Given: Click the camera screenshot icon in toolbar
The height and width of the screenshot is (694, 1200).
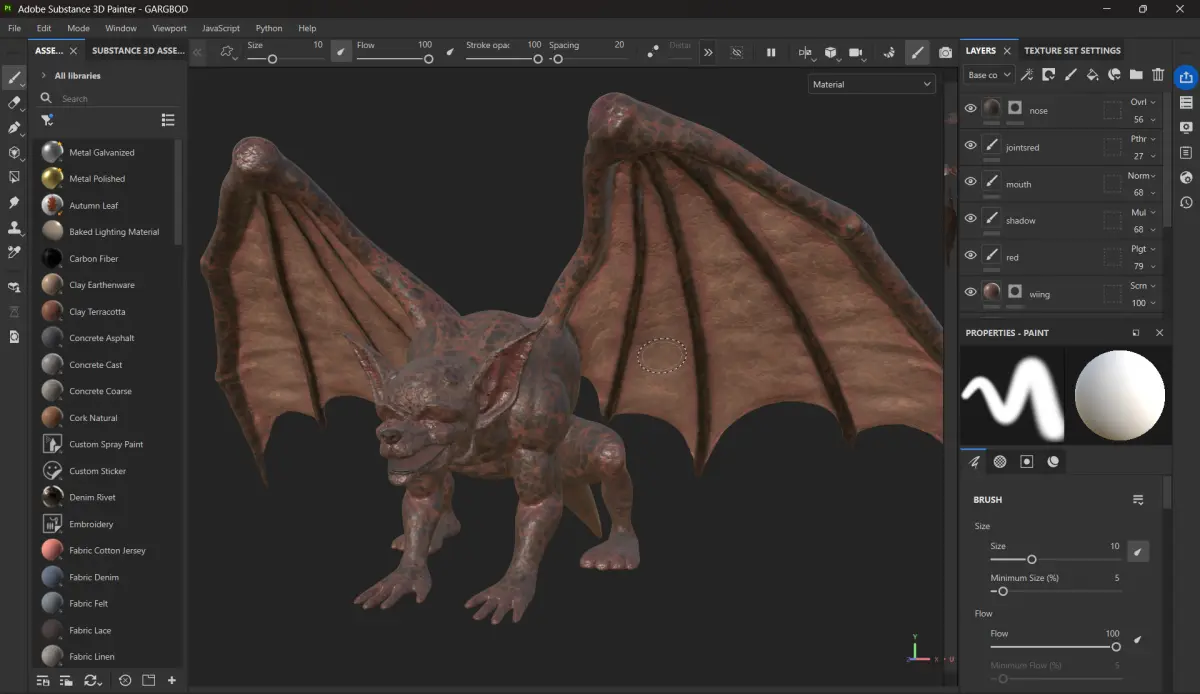Looking at the screenshot, I should tap(945, 52).
